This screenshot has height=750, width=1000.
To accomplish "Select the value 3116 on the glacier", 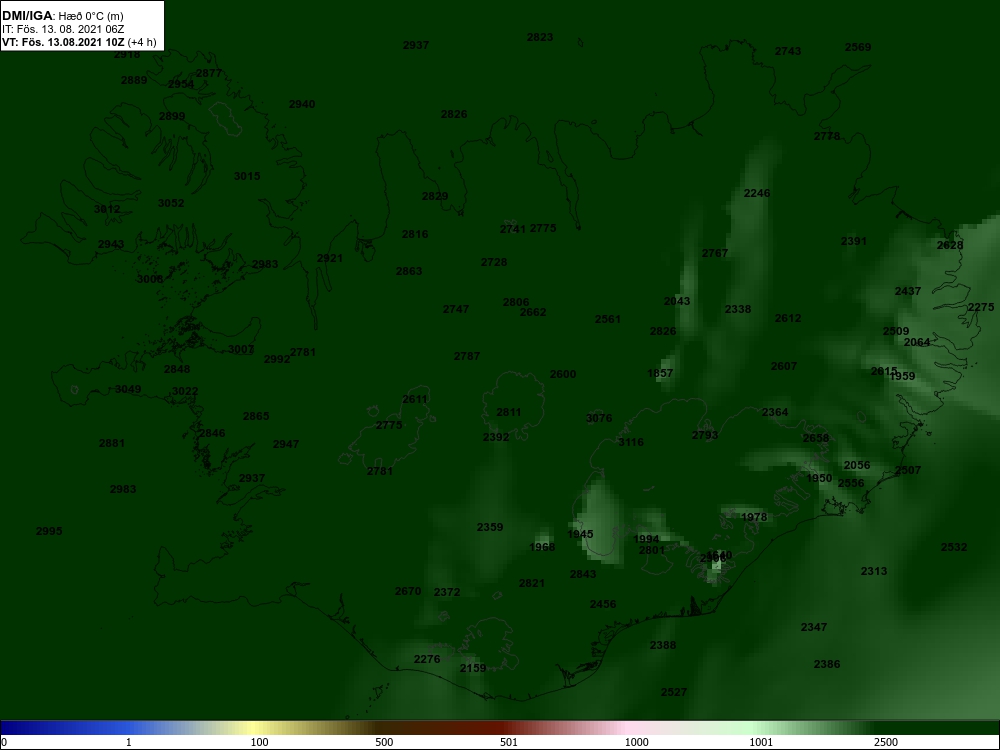I will (631, 442).
